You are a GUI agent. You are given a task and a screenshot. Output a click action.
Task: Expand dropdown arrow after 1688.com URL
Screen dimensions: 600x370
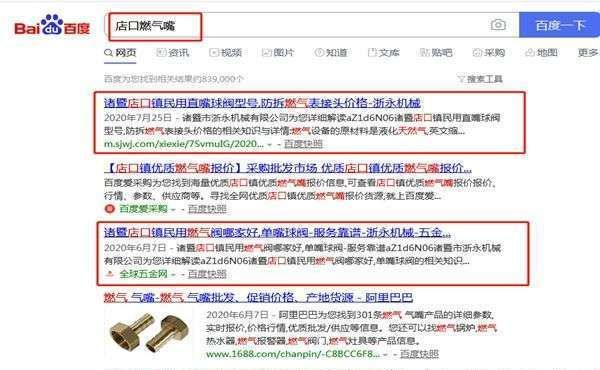386,355
